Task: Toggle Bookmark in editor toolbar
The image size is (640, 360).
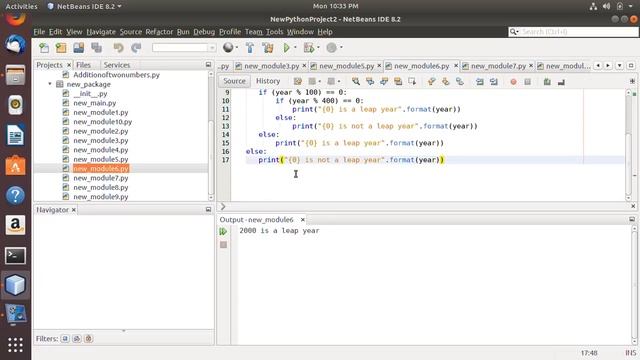Action: [460, 82]
